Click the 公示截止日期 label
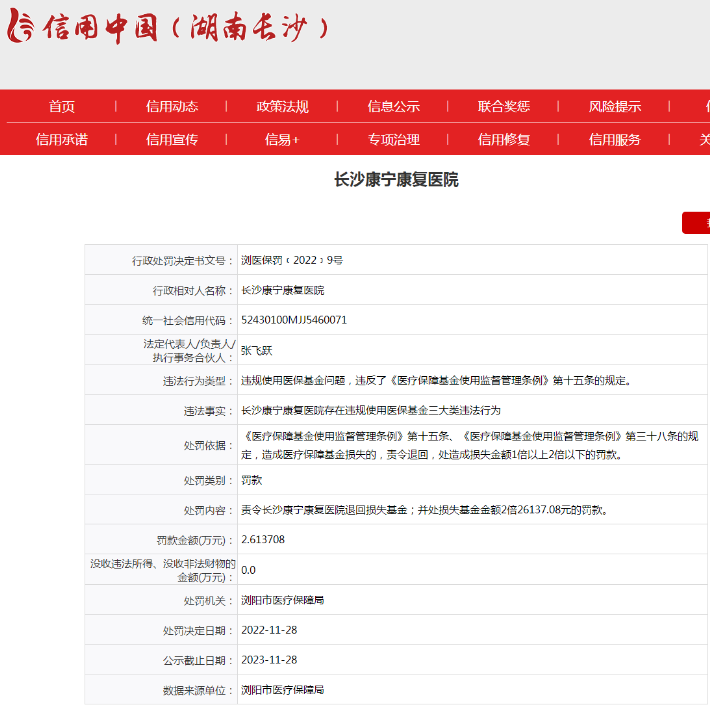Image resolution: width=710 pixels, height=708 pixels. pyautogui.click(x=198, y=660)
